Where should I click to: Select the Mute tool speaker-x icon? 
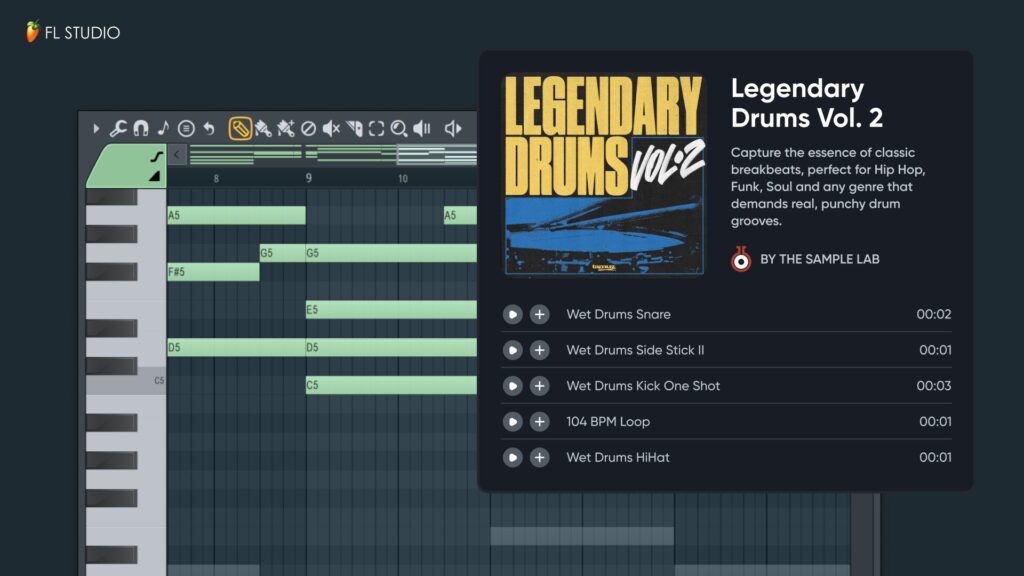tap(331, 129)
